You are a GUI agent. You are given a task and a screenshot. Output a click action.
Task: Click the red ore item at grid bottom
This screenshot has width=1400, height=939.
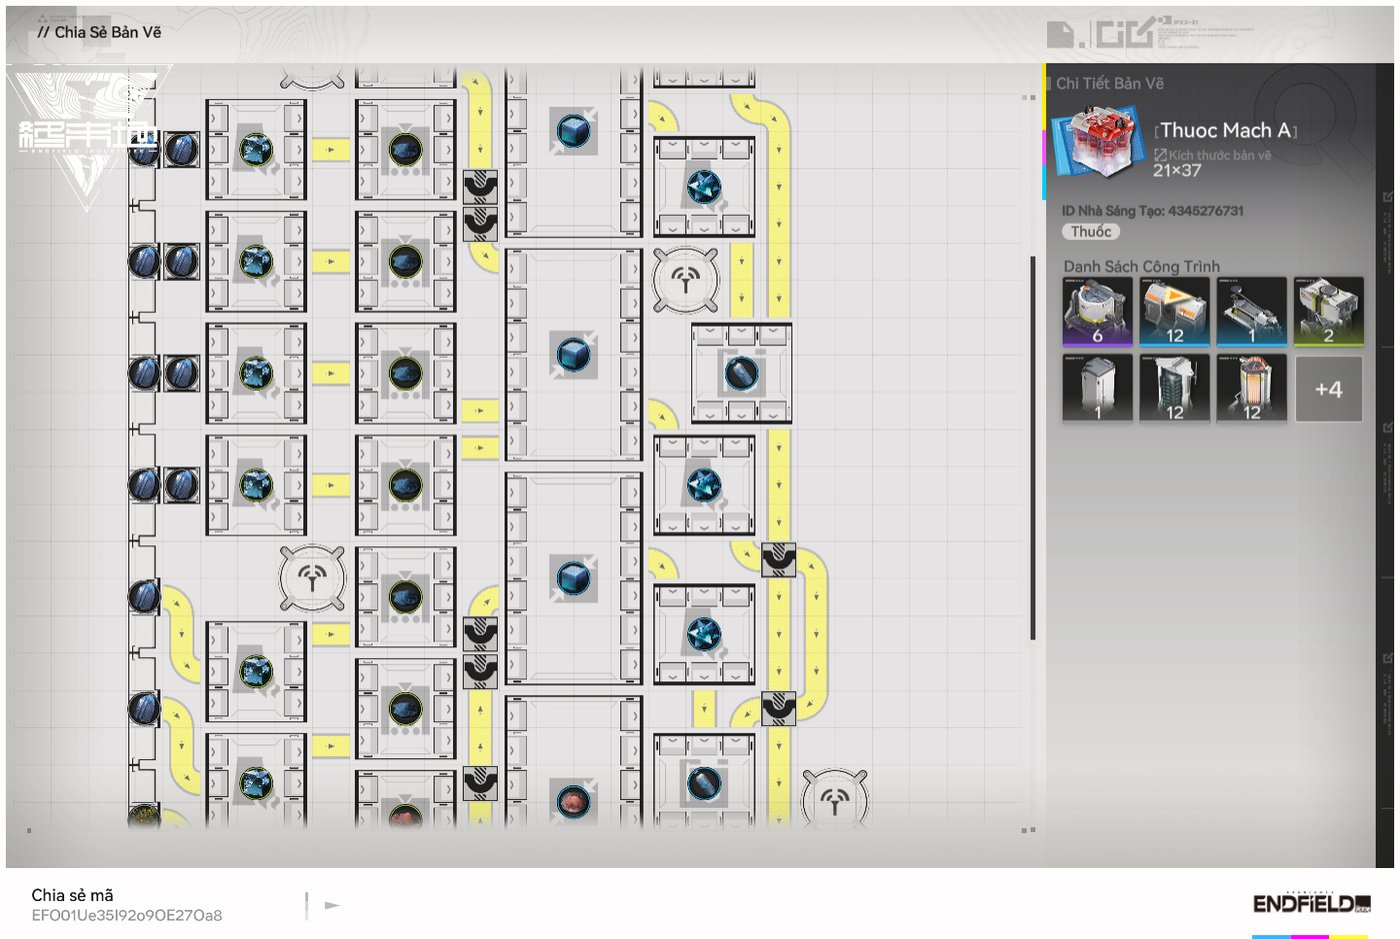574,801
